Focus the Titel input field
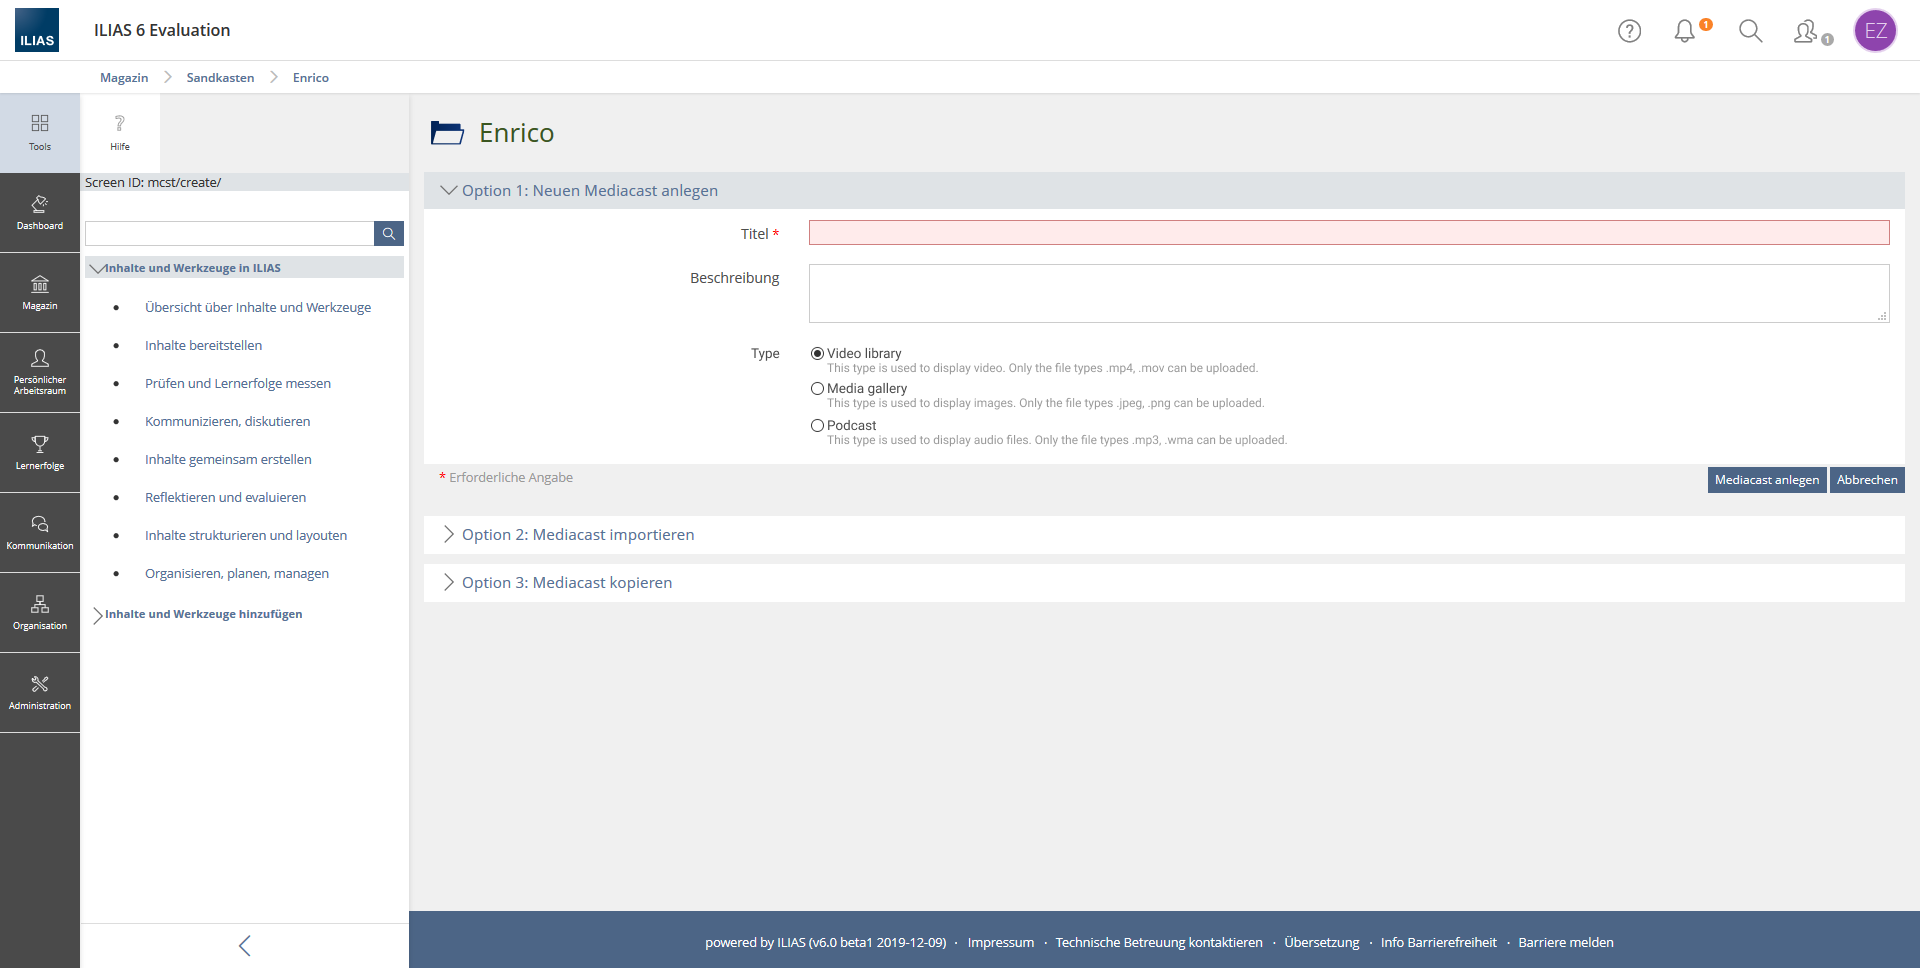1920x968 pixels. [x=1349, y=233]
